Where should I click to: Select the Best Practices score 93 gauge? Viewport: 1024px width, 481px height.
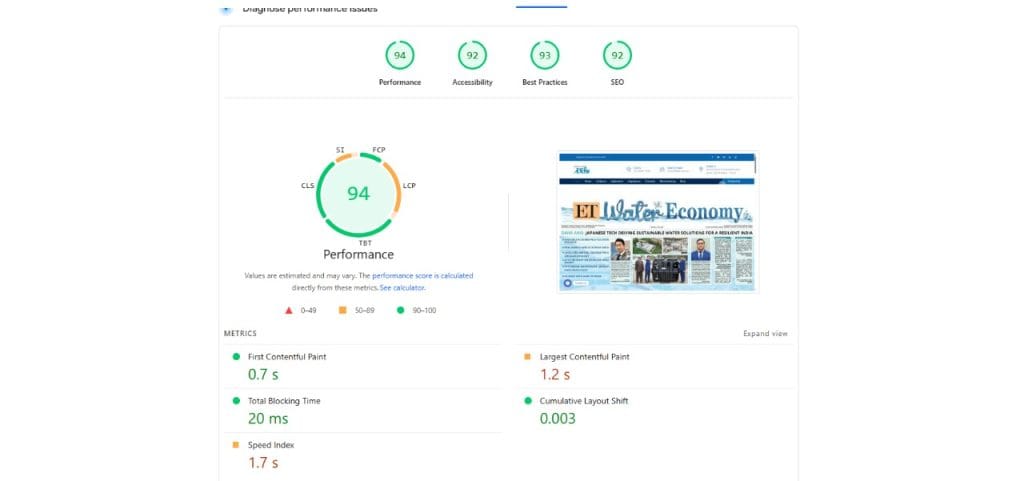point(545,56)
